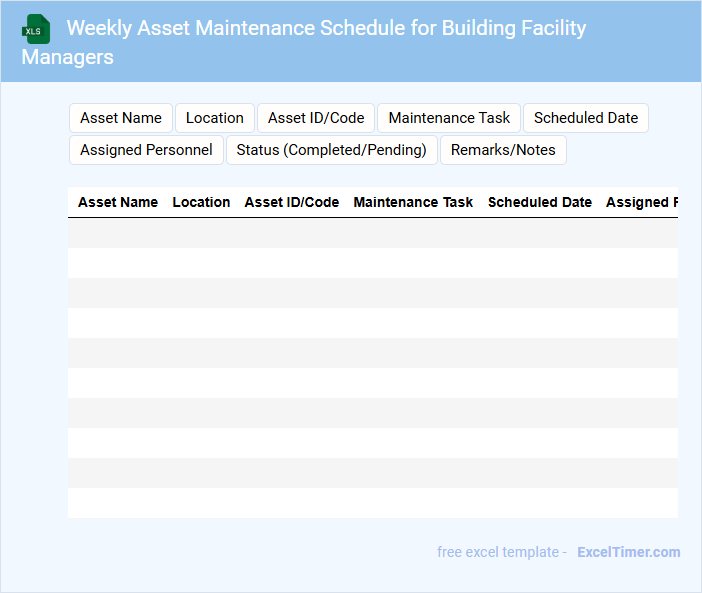Click the Asset Name column header

point(118,202)
